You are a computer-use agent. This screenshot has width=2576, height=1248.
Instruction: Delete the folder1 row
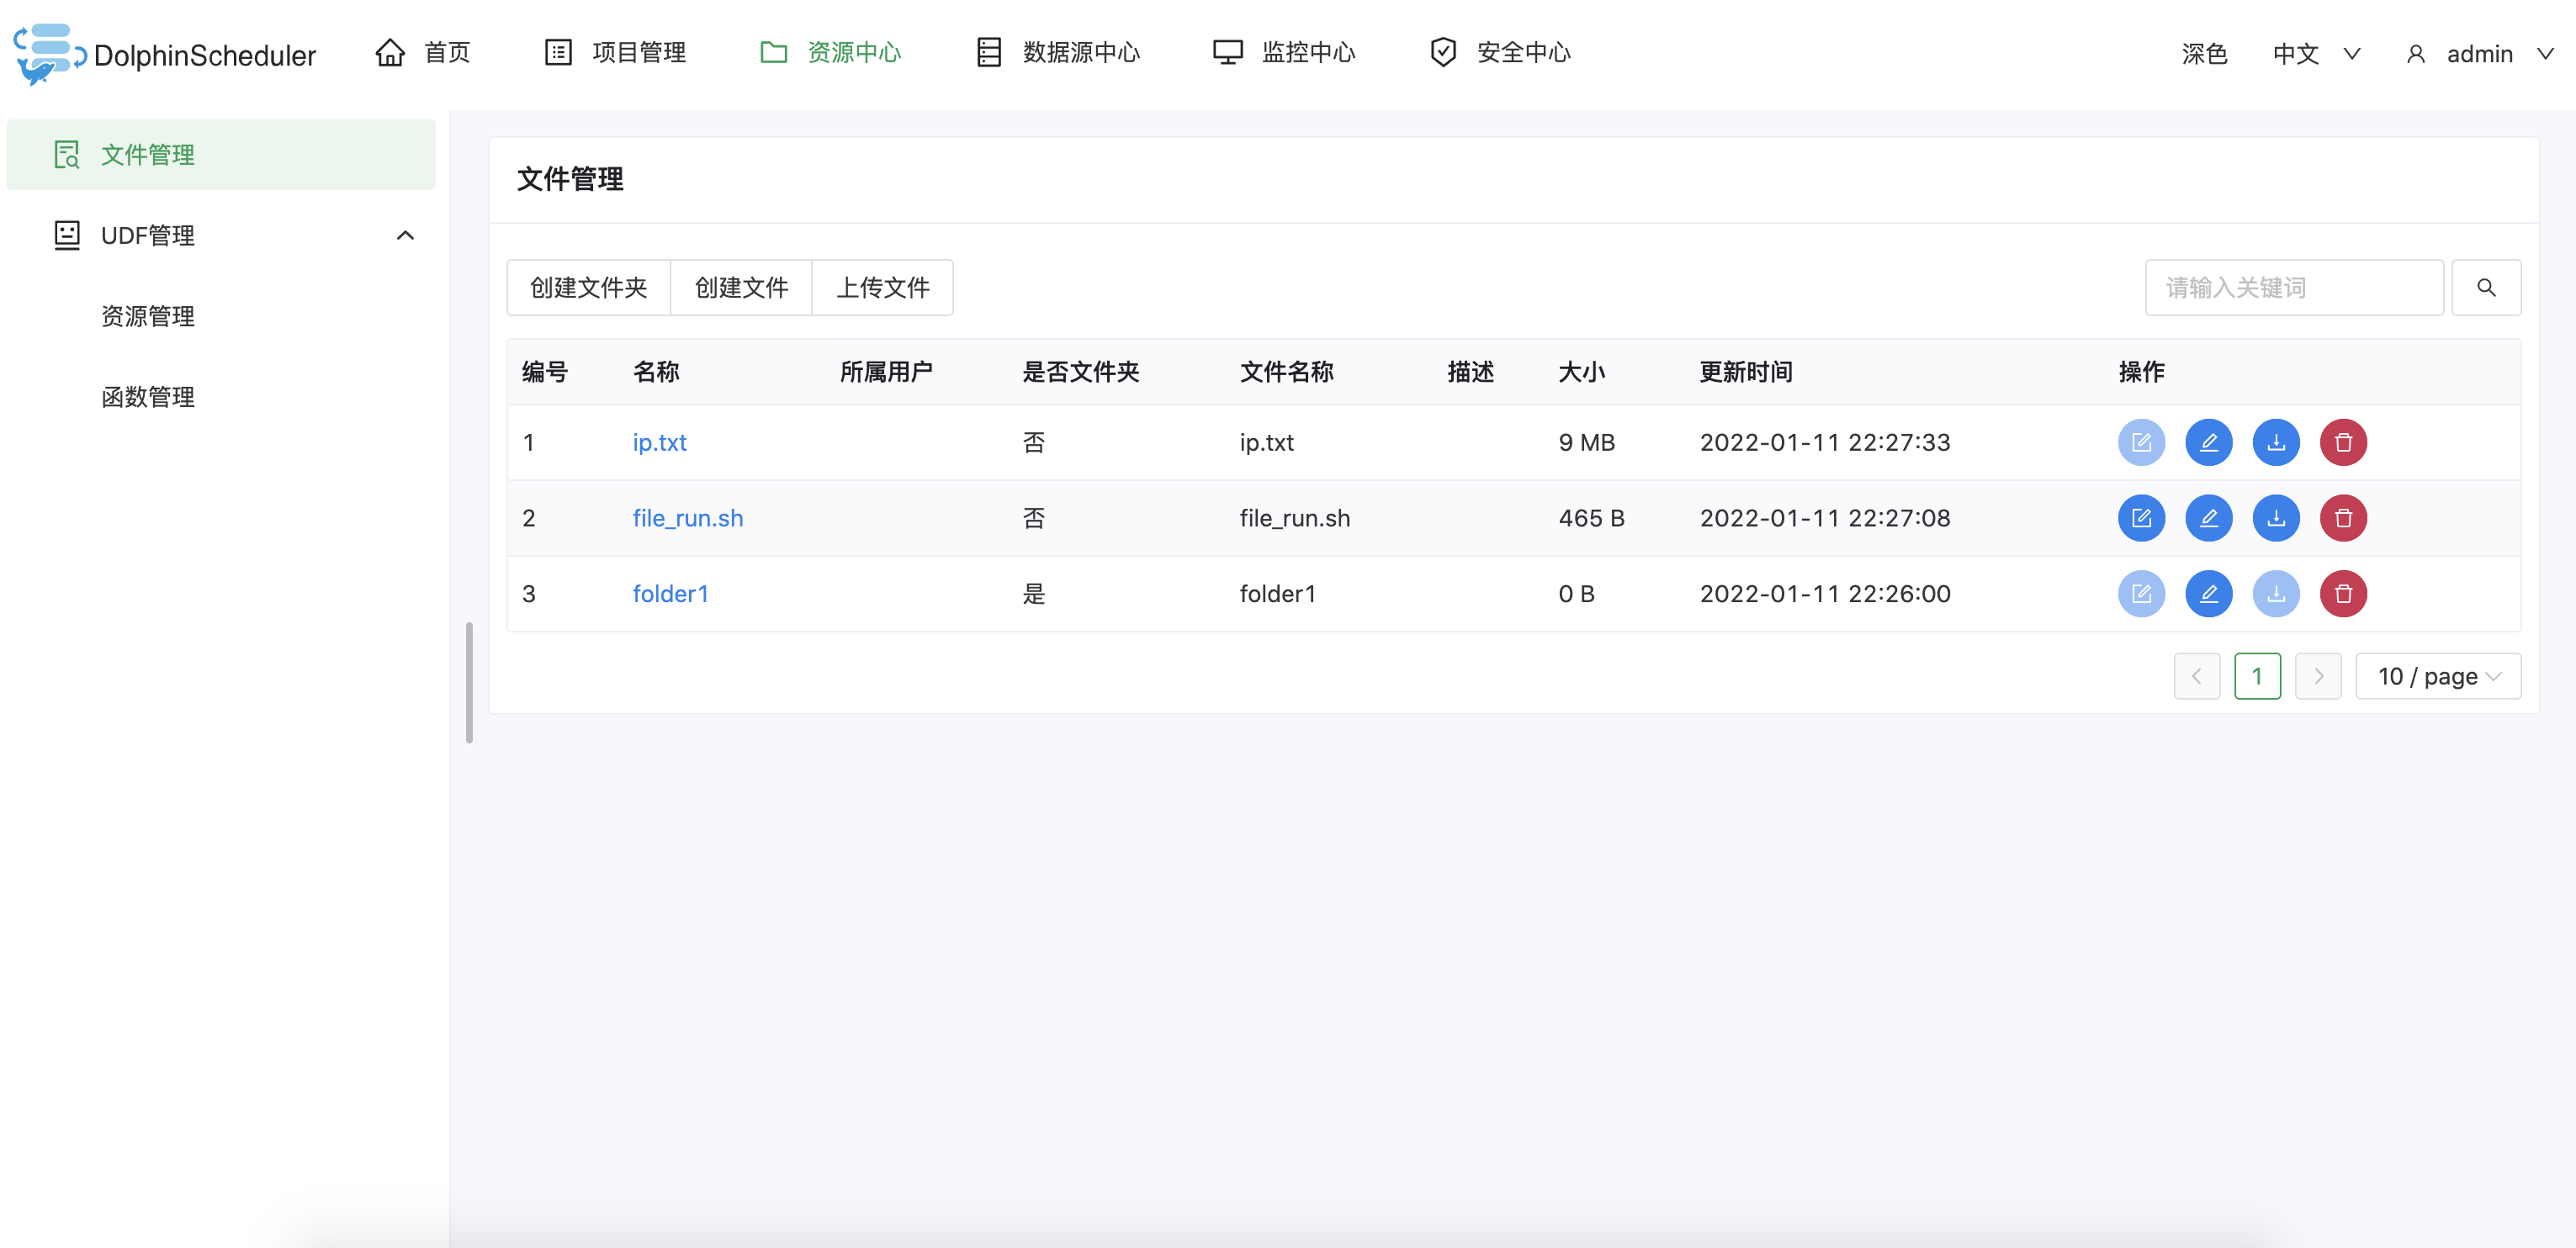click(x=2342, y=594)
